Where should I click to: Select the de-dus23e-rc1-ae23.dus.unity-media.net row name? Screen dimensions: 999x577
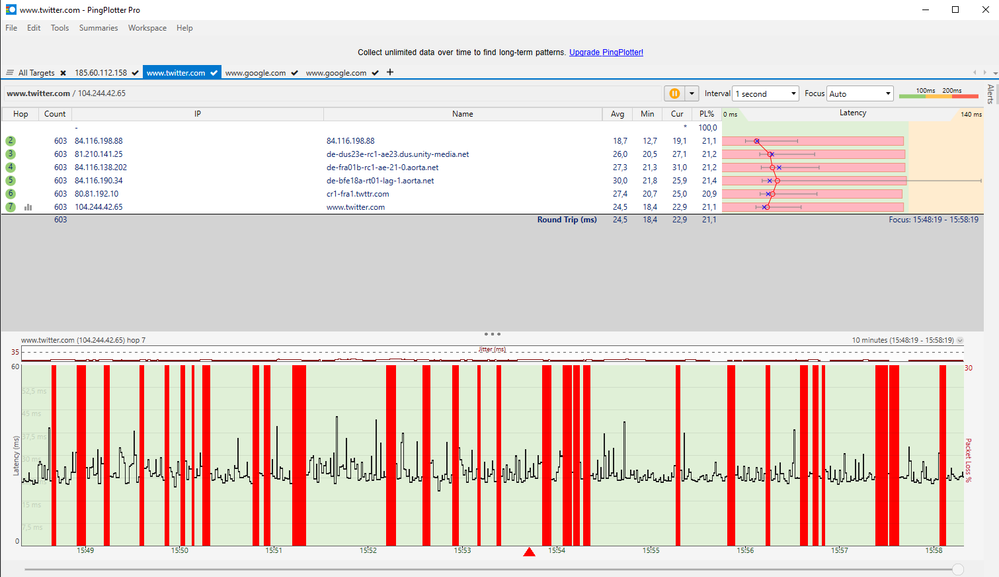pyautogui.click(x=398, y=154)
